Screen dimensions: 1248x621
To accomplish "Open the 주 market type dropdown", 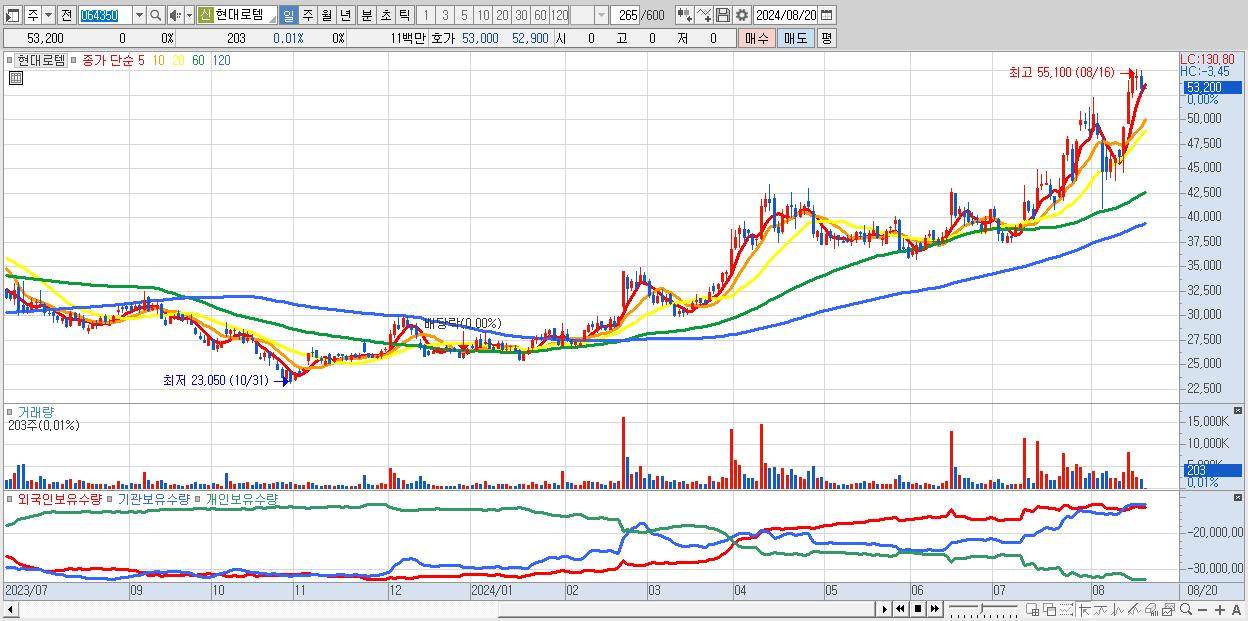I will (x=48, y=15).
